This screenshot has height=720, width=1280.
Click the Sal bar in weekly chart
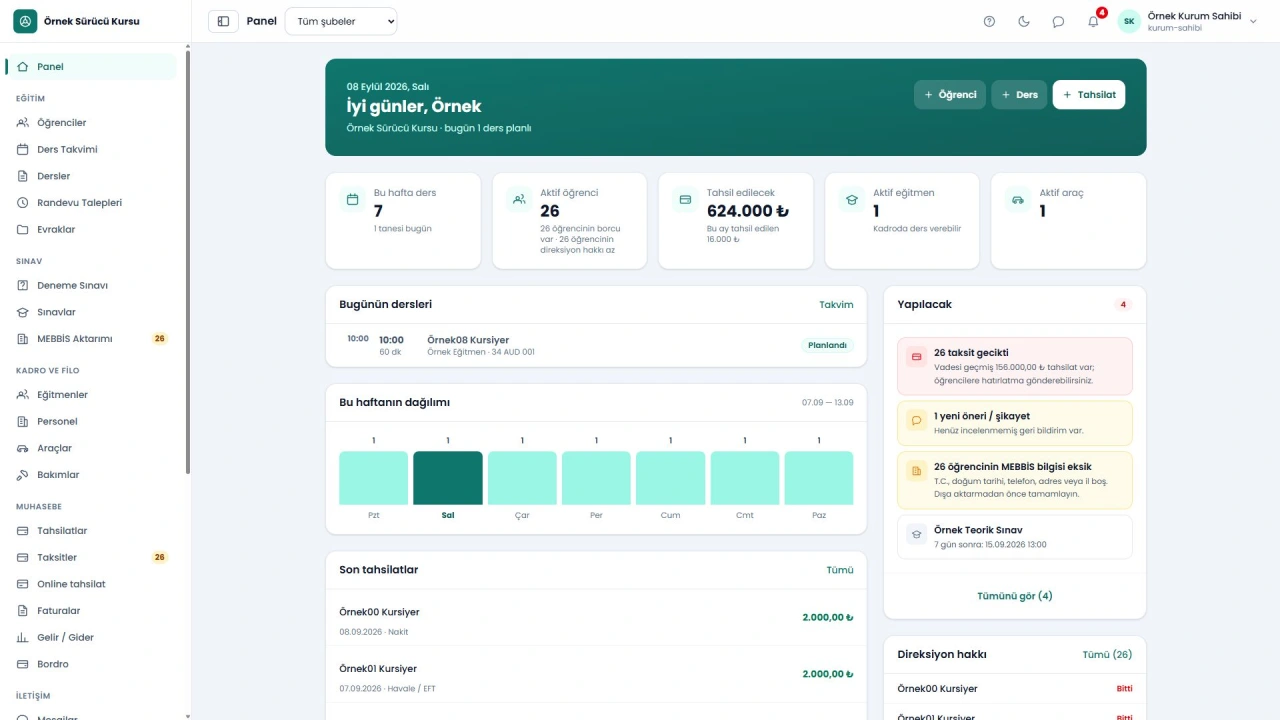[x=448, y=478]
